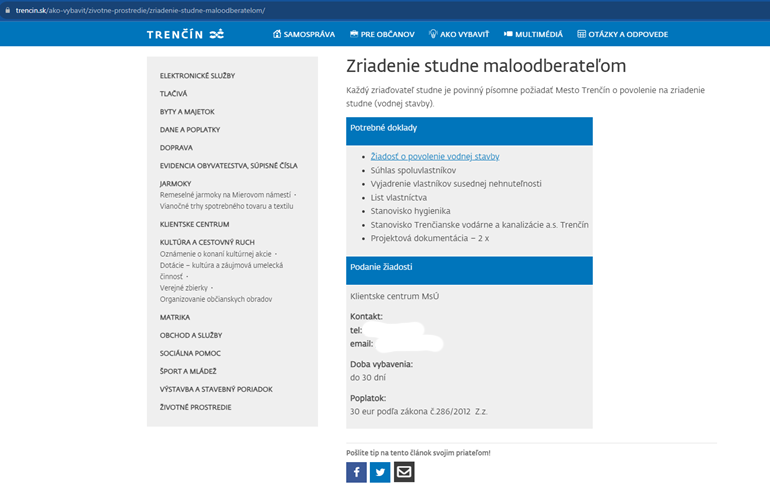
Task: Open Otázky a odpovede page
Action: (622, 34)
